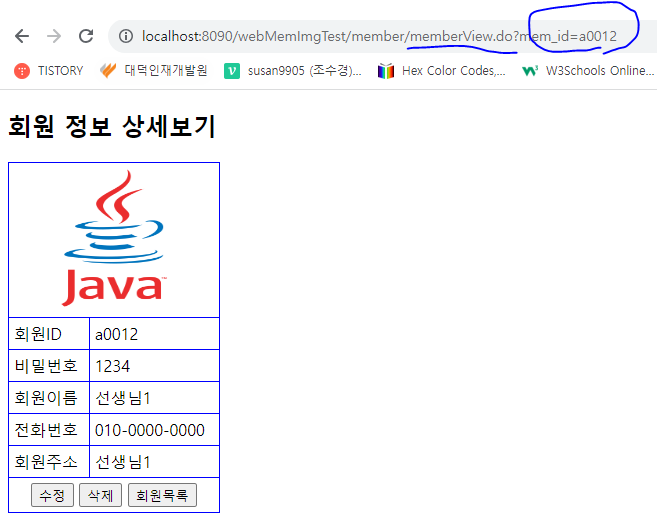The height and width of the screenshot is (532, 657).
Task: Click the 전화번호 label cell
Action: 49,430
